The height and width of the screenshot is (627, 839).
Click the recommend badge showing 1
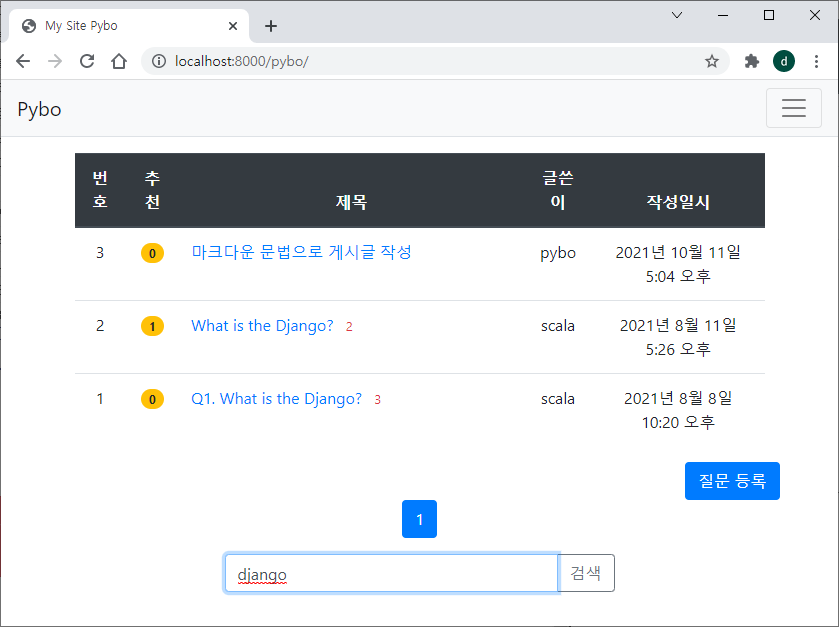152,326
